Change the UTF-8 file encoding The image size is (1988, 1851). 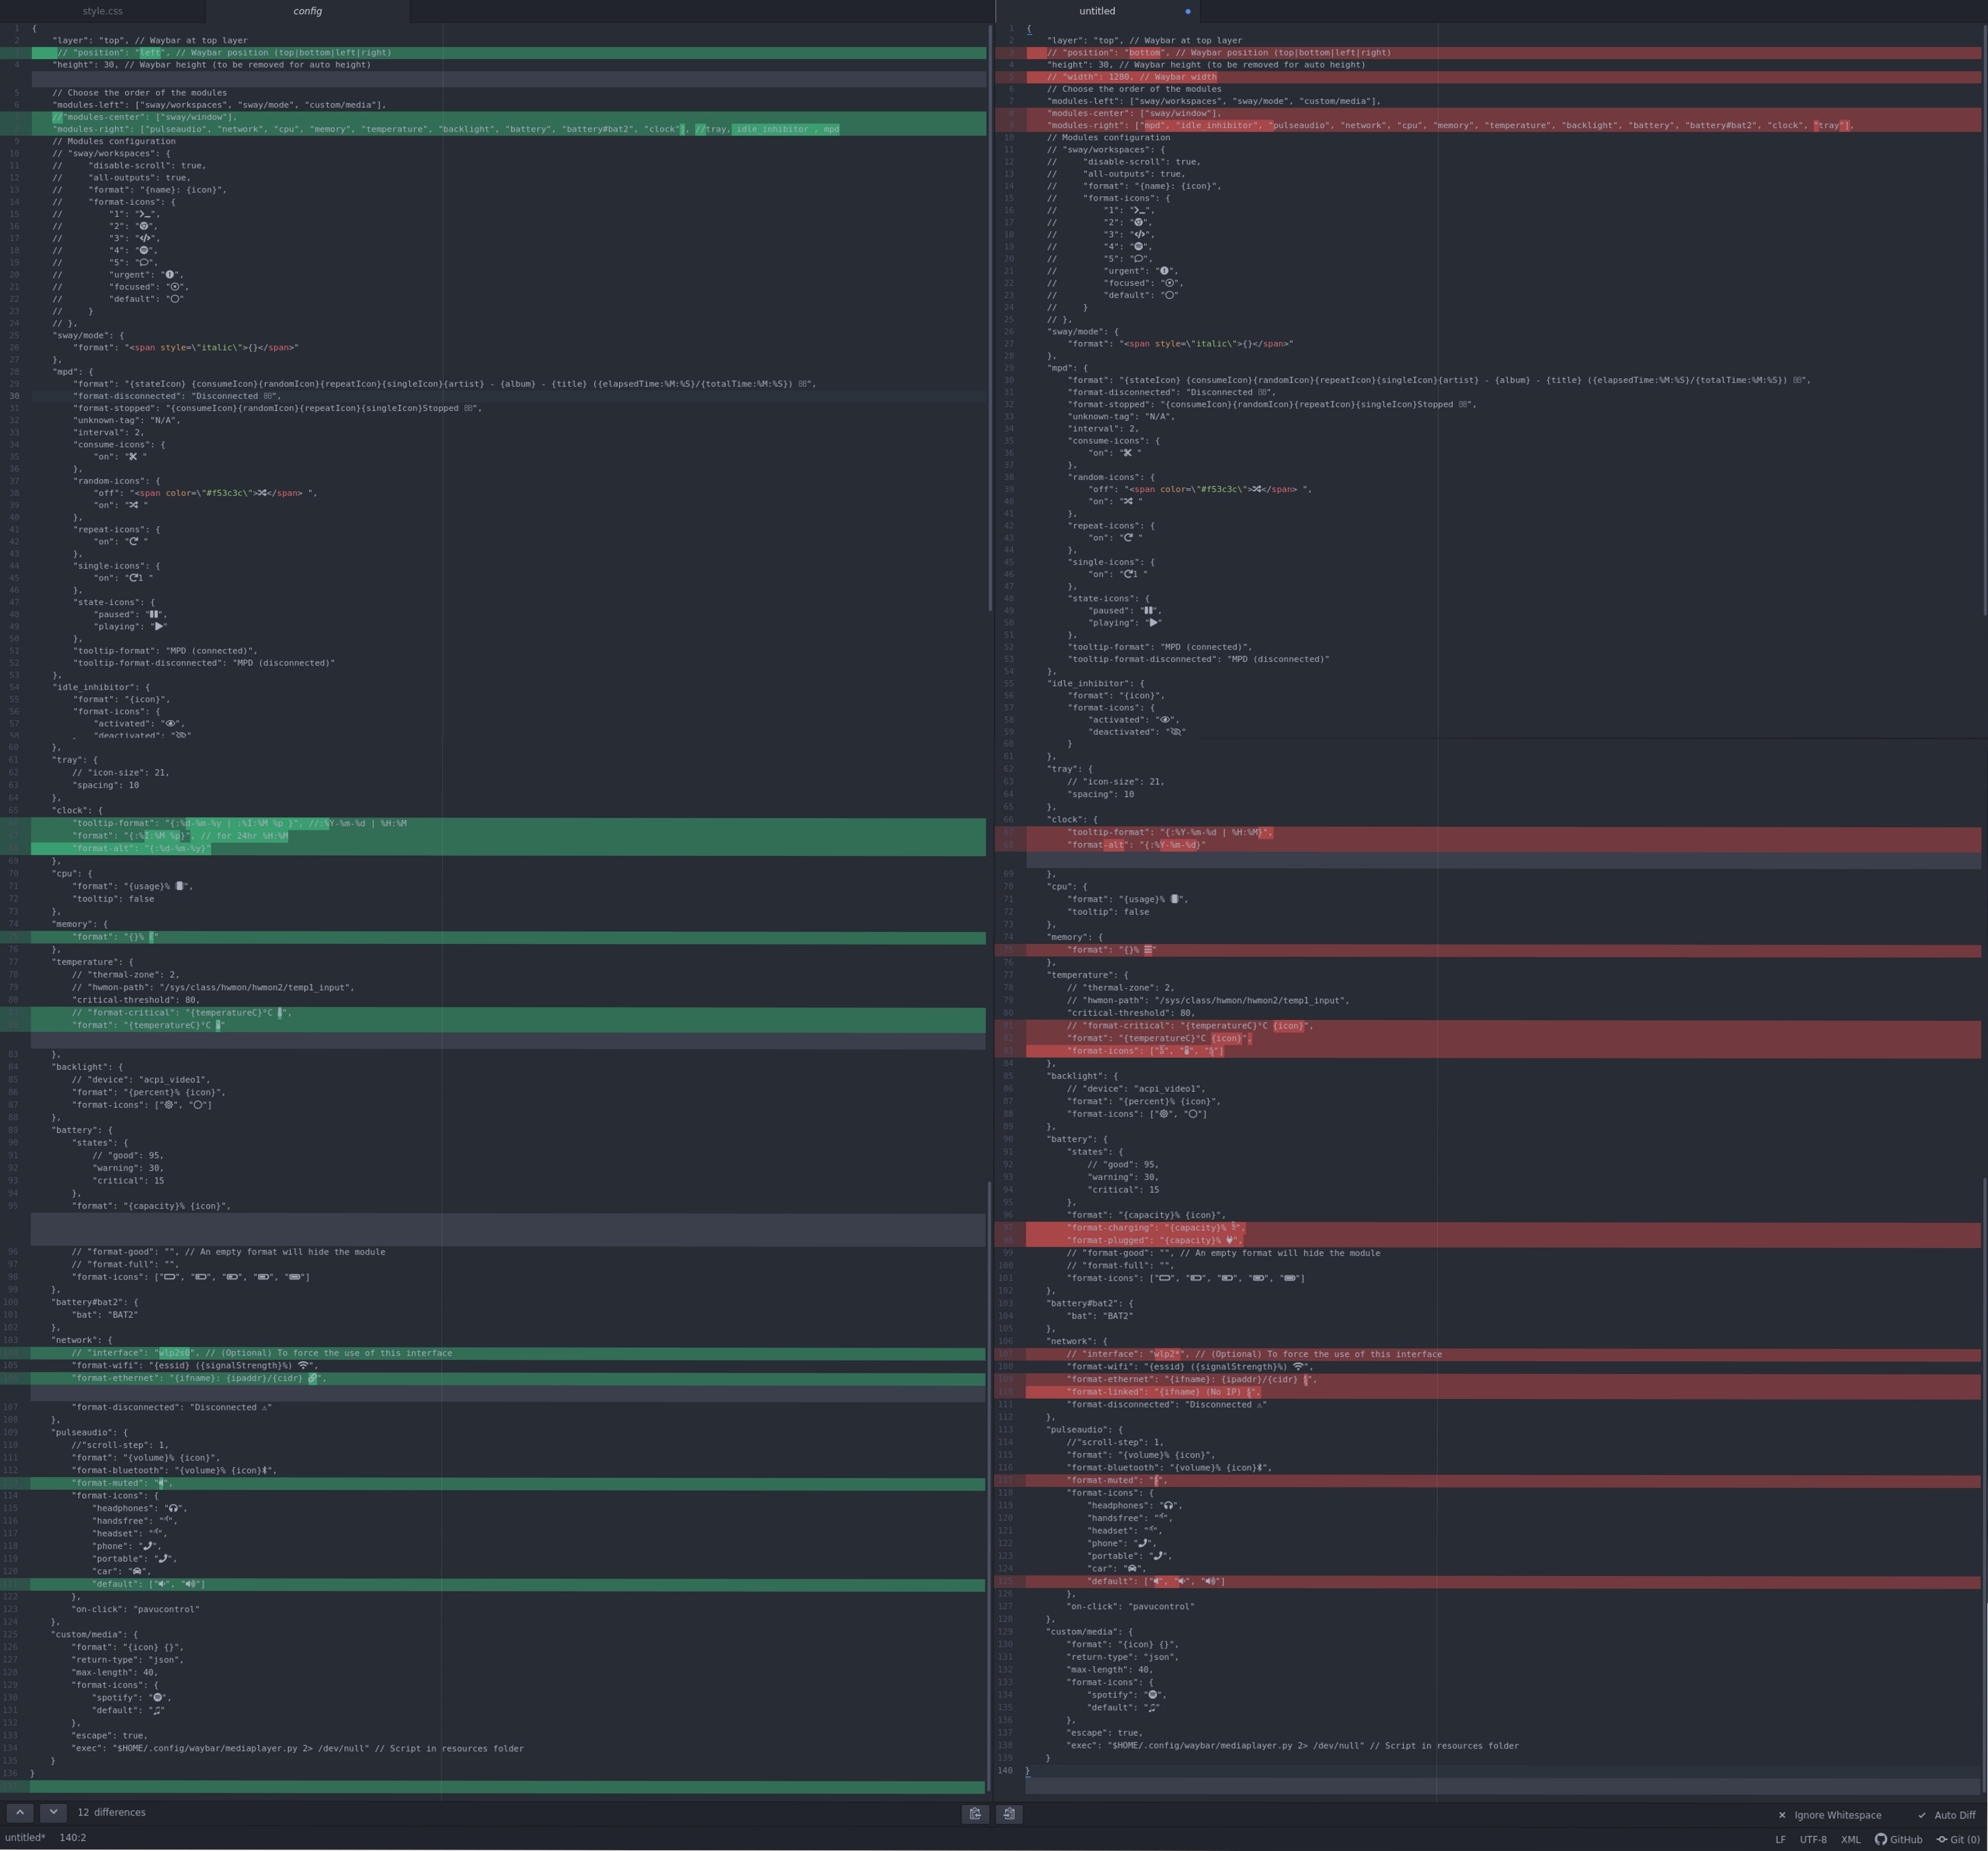pyautogui.click(x=1813, y=1839)
